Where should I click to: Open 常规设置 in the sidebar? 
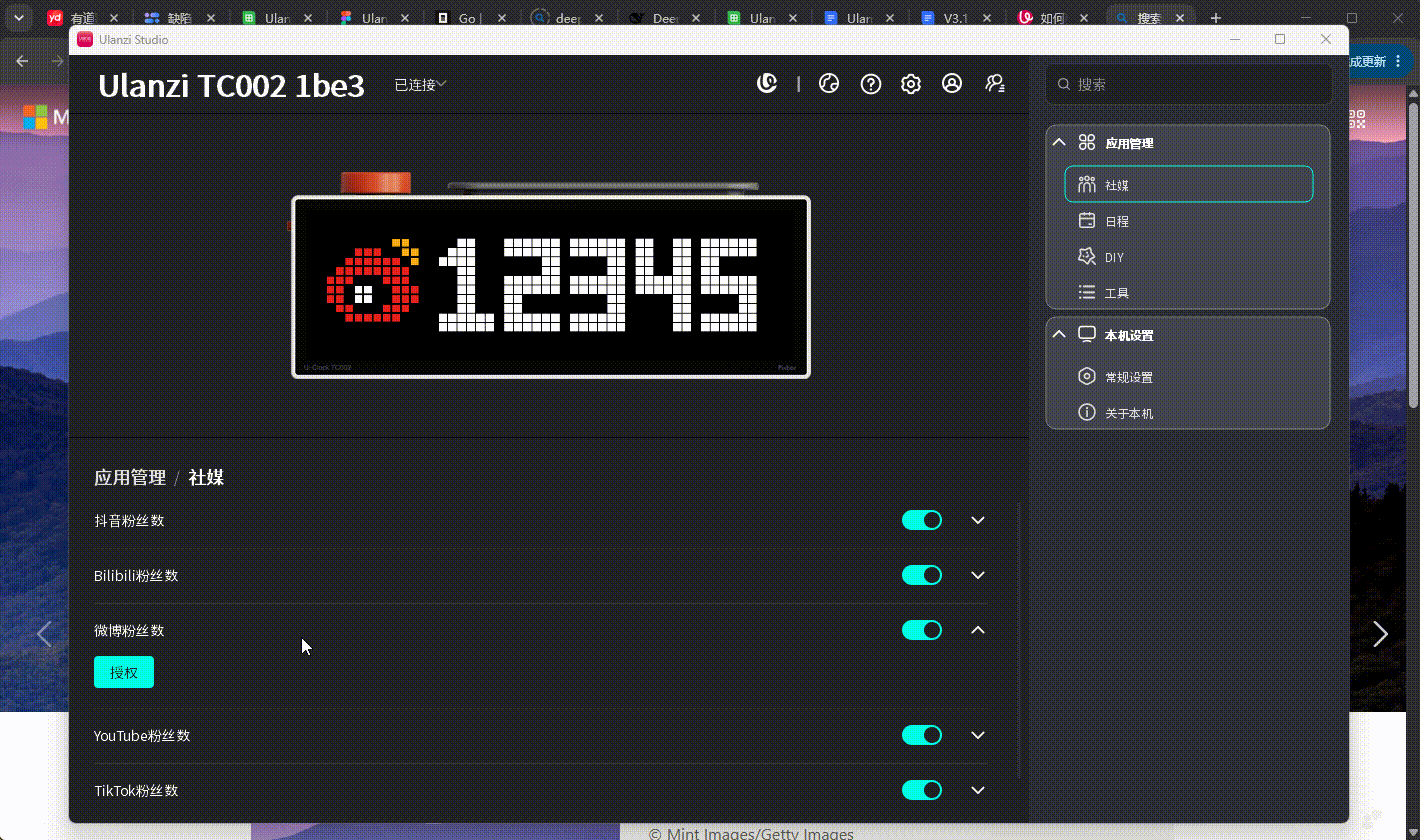click(x=1189, y=377)
